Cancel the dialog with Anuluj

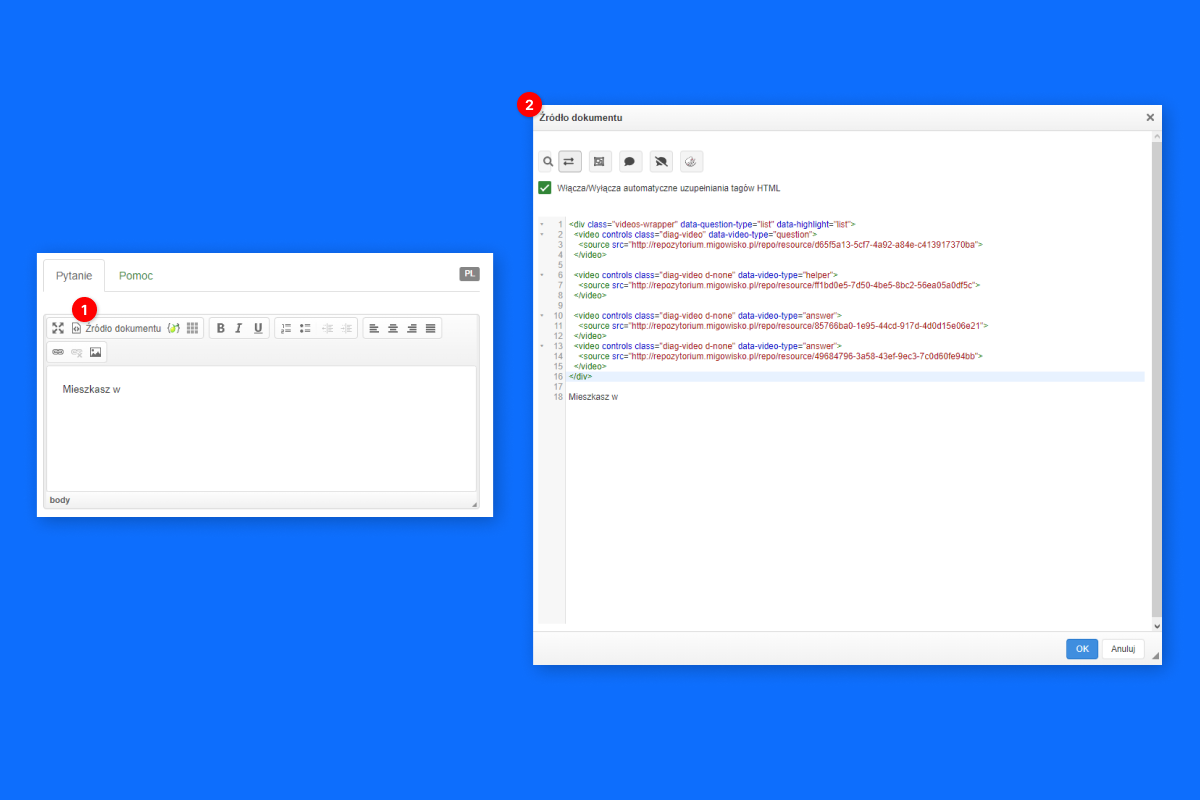click(1123, 649)
